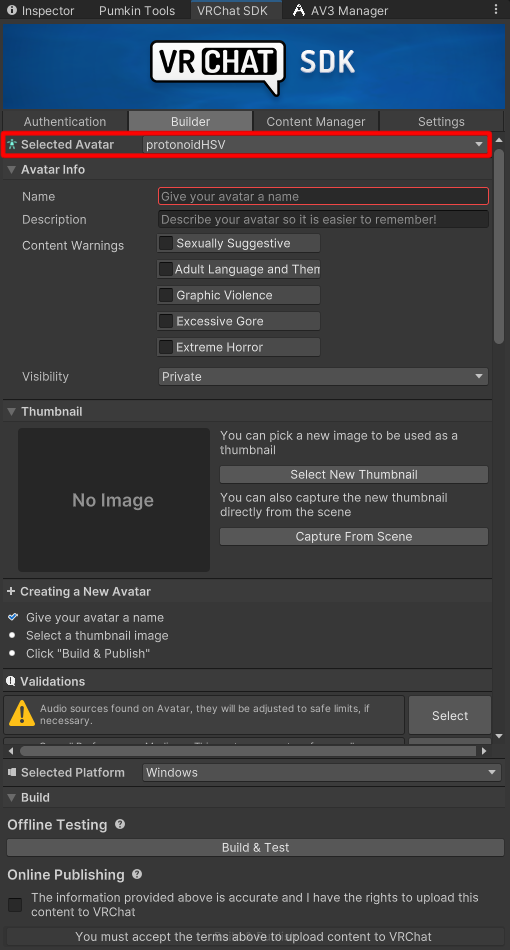The height and width of the screenshot is (950, 510).
Task: Open the Authentication tab
Action: click(x=65, y=121)
